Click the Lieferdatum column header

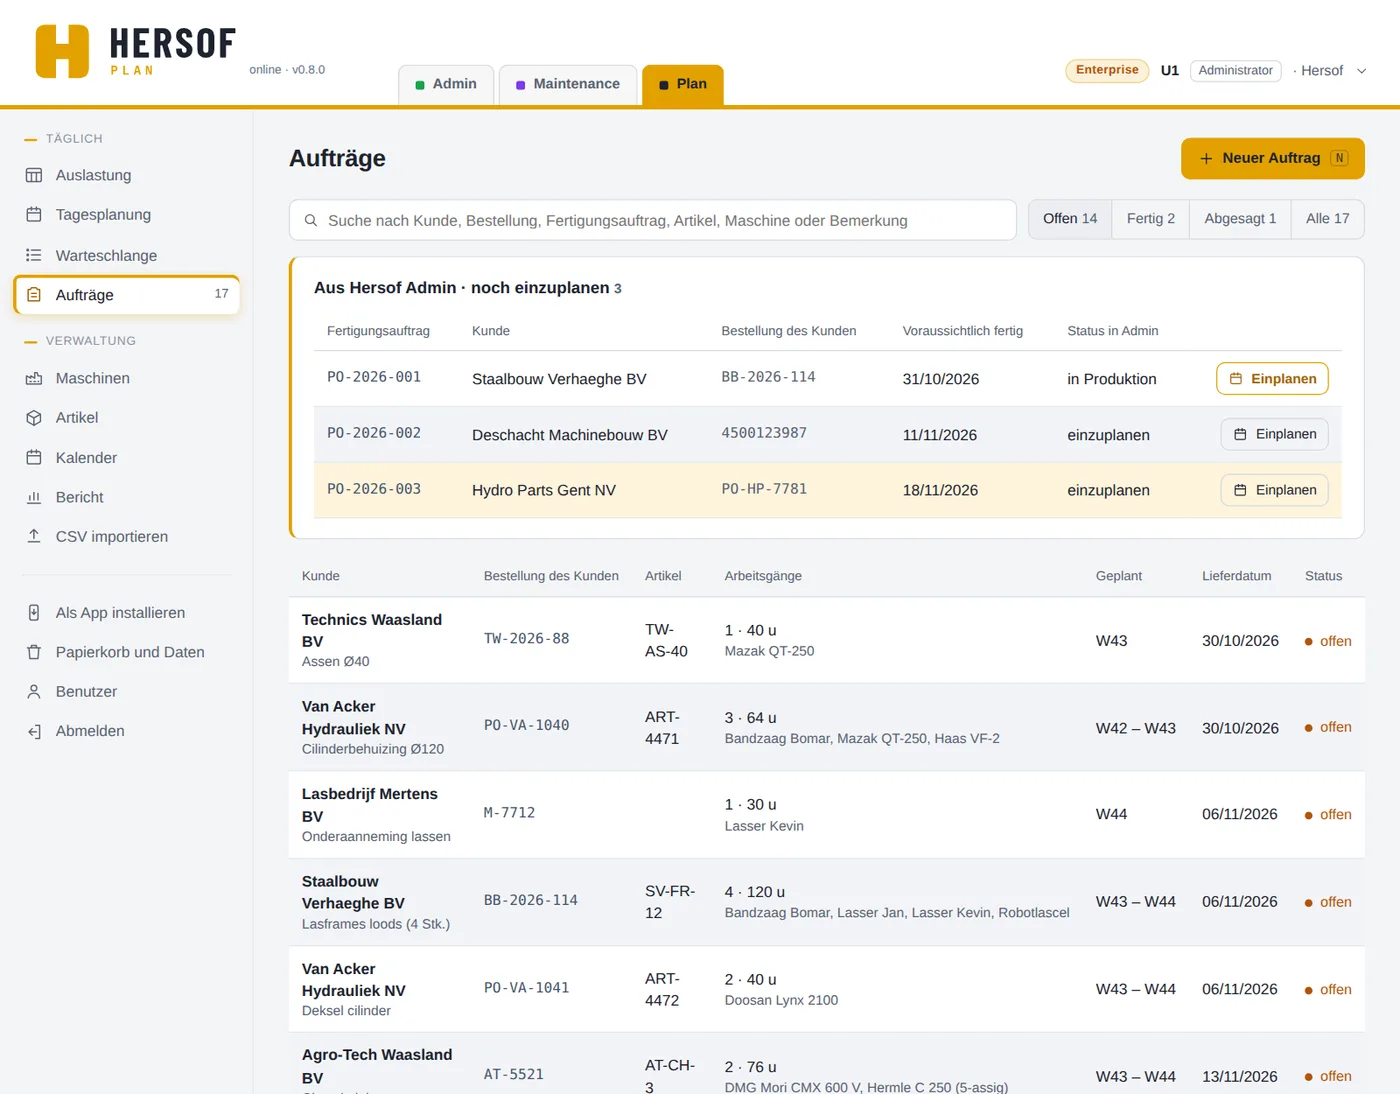point(1237,576)
